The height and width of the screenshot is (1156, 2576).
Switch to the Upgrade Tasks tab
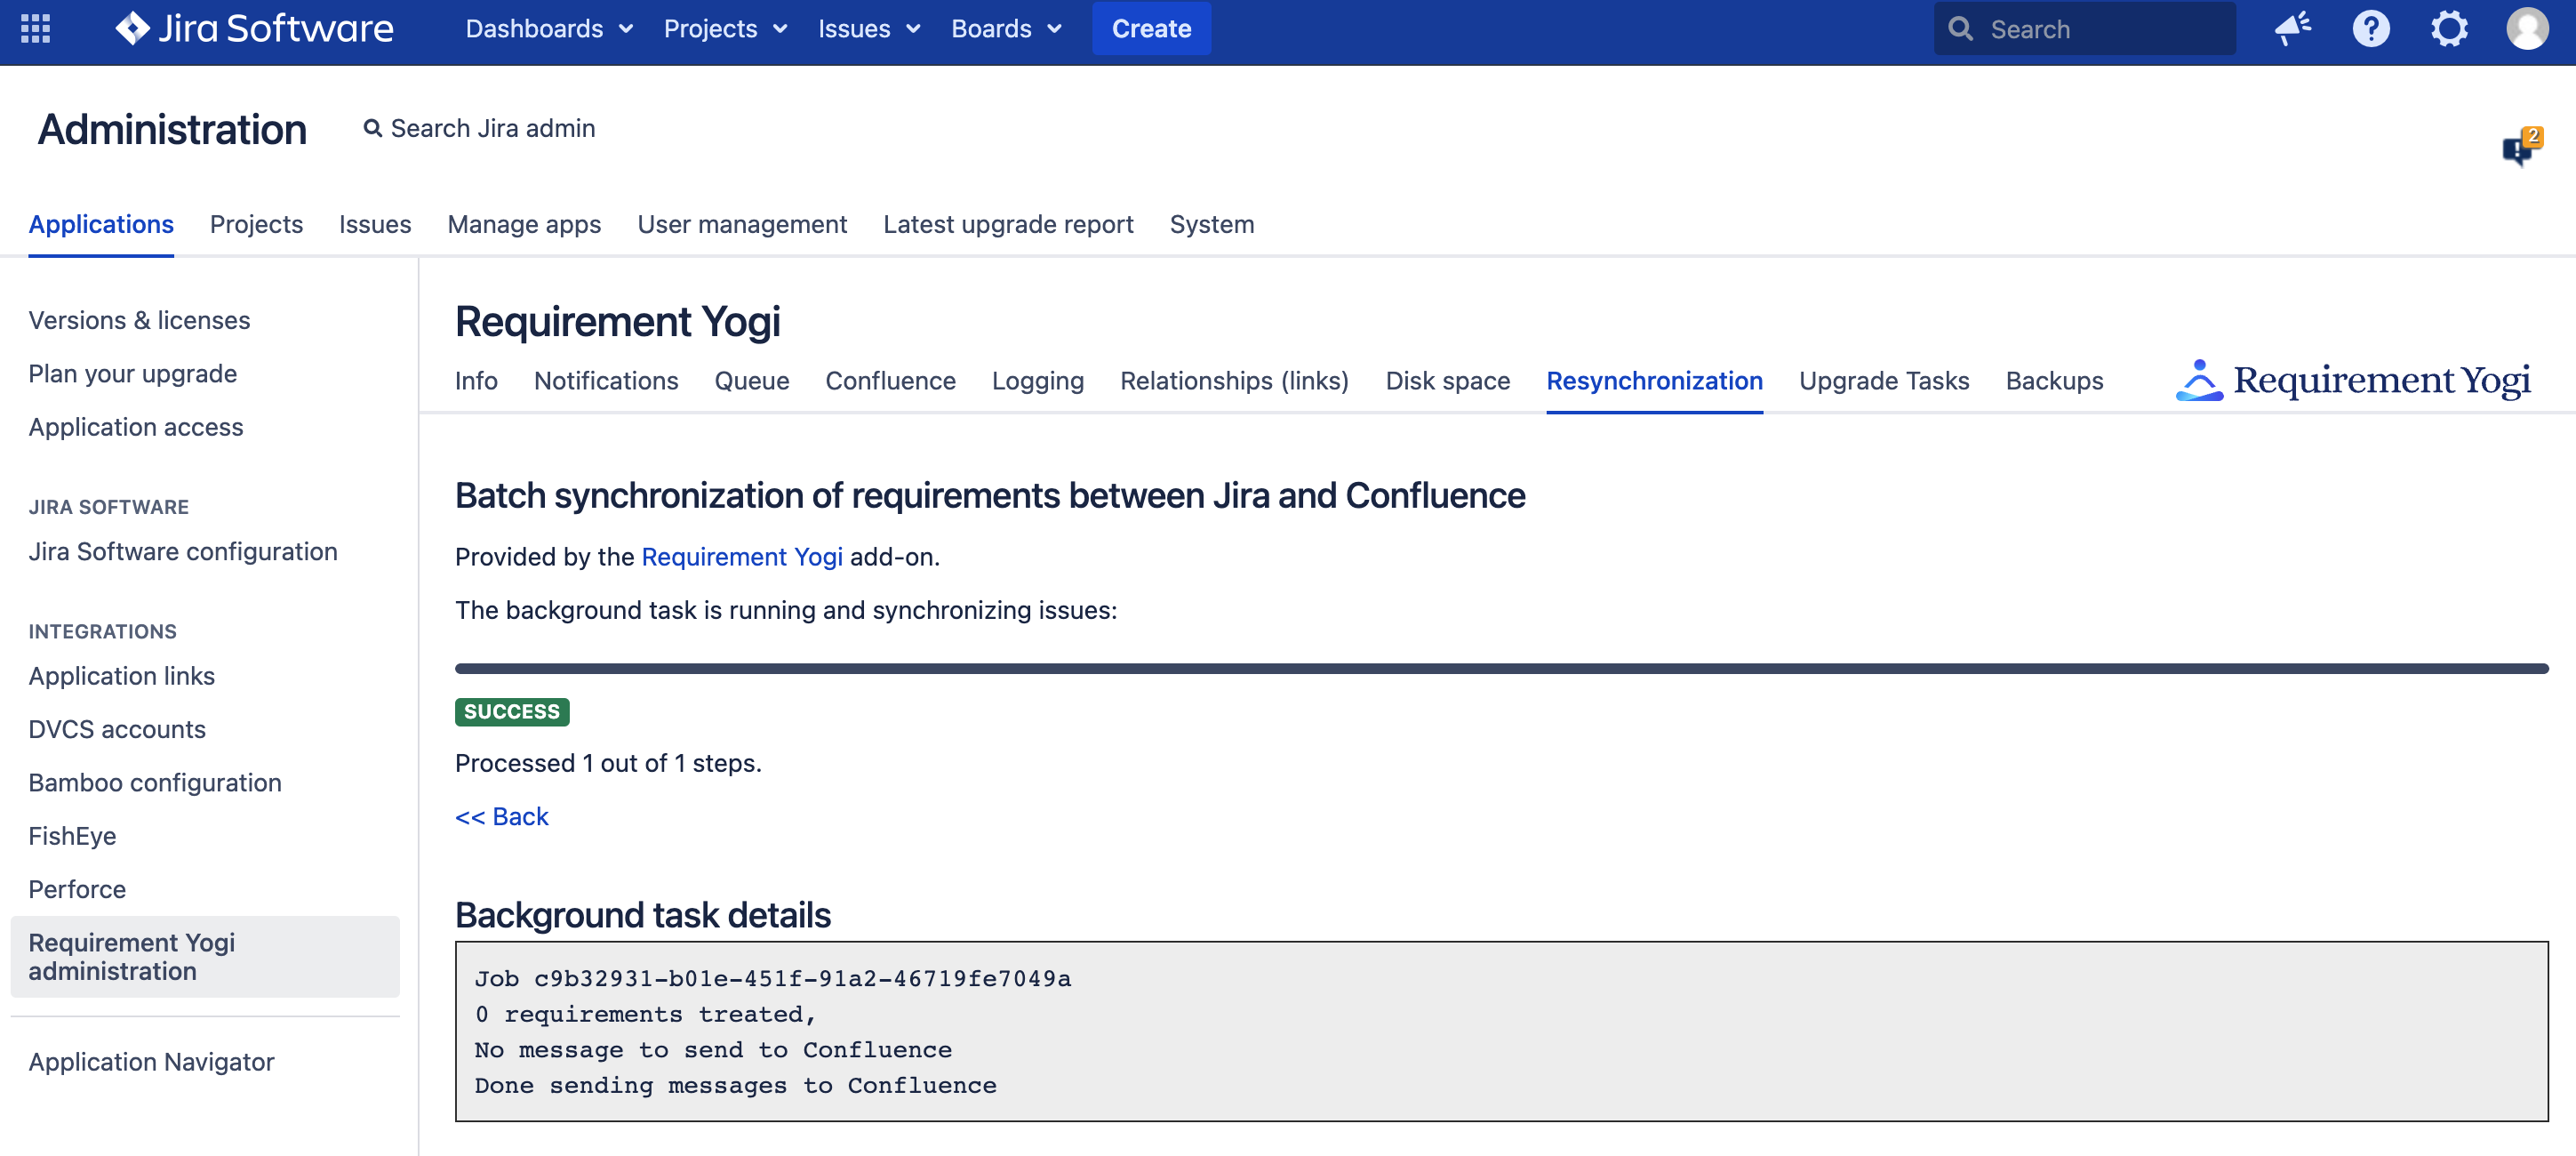(x=1883, y=381)
